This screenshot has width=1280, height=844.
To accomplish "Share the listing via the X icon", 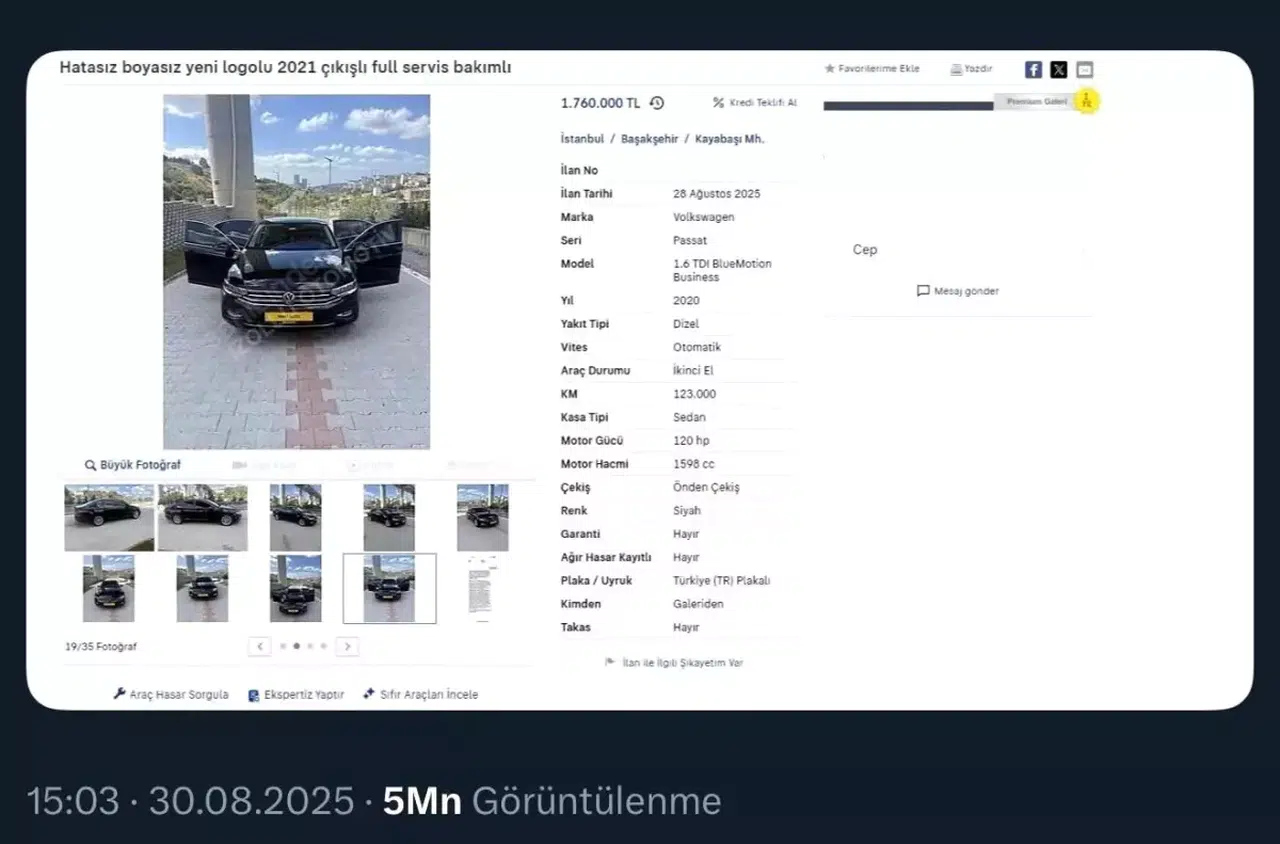I will (x=1058, y=69).
